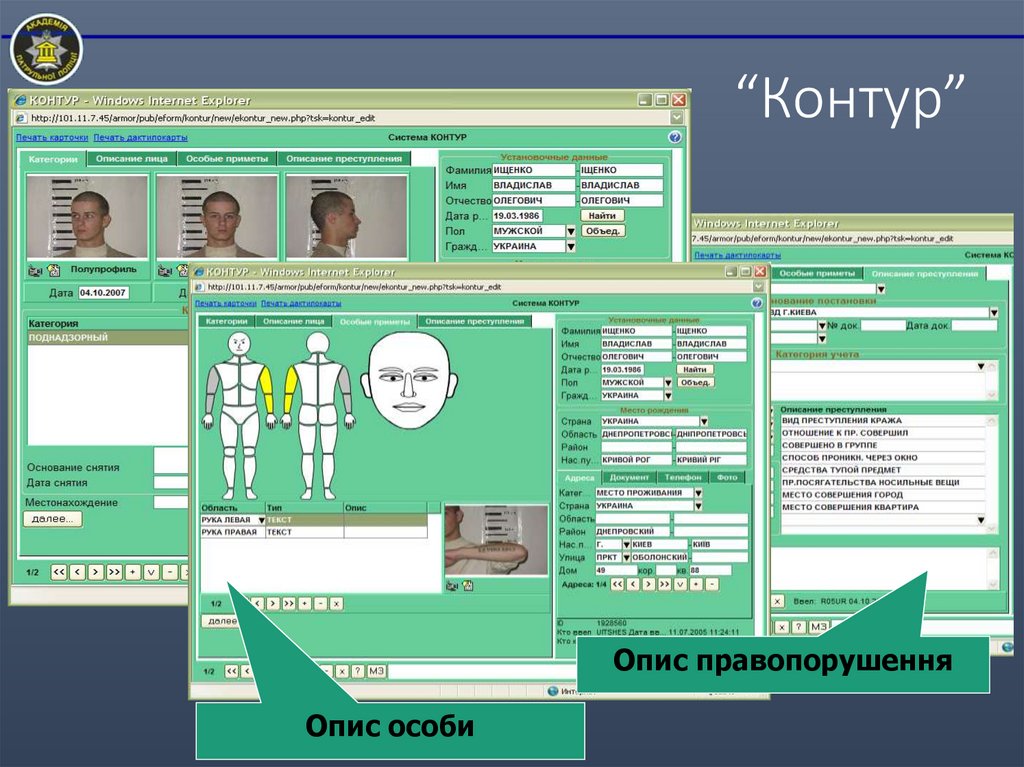This screenshot has height=767, width=1024.
Task: Remove address with - button
Action: pos(712,584)
